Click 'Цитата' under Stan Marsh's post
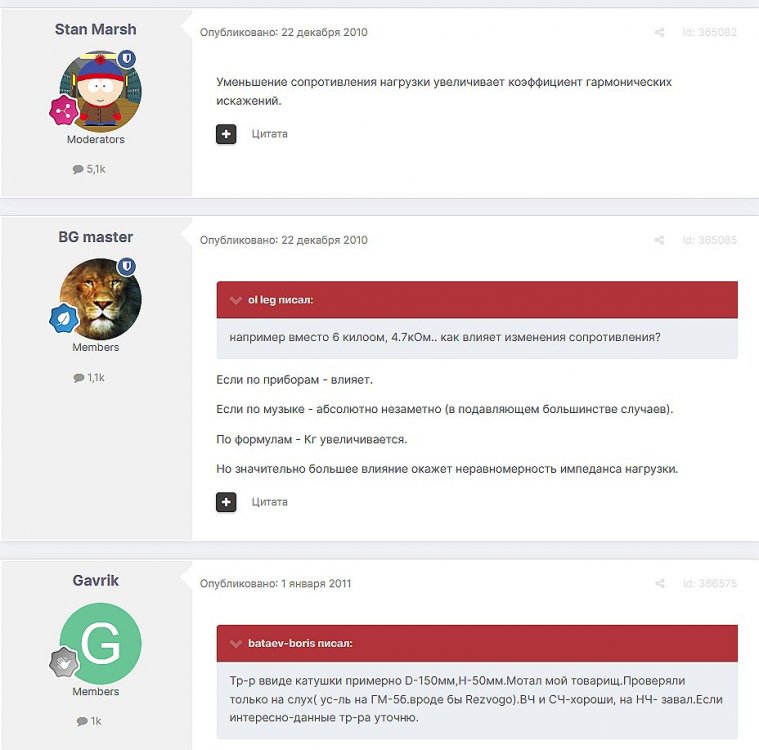Viewport: 759px width, 750px height. tap(270, 134)
